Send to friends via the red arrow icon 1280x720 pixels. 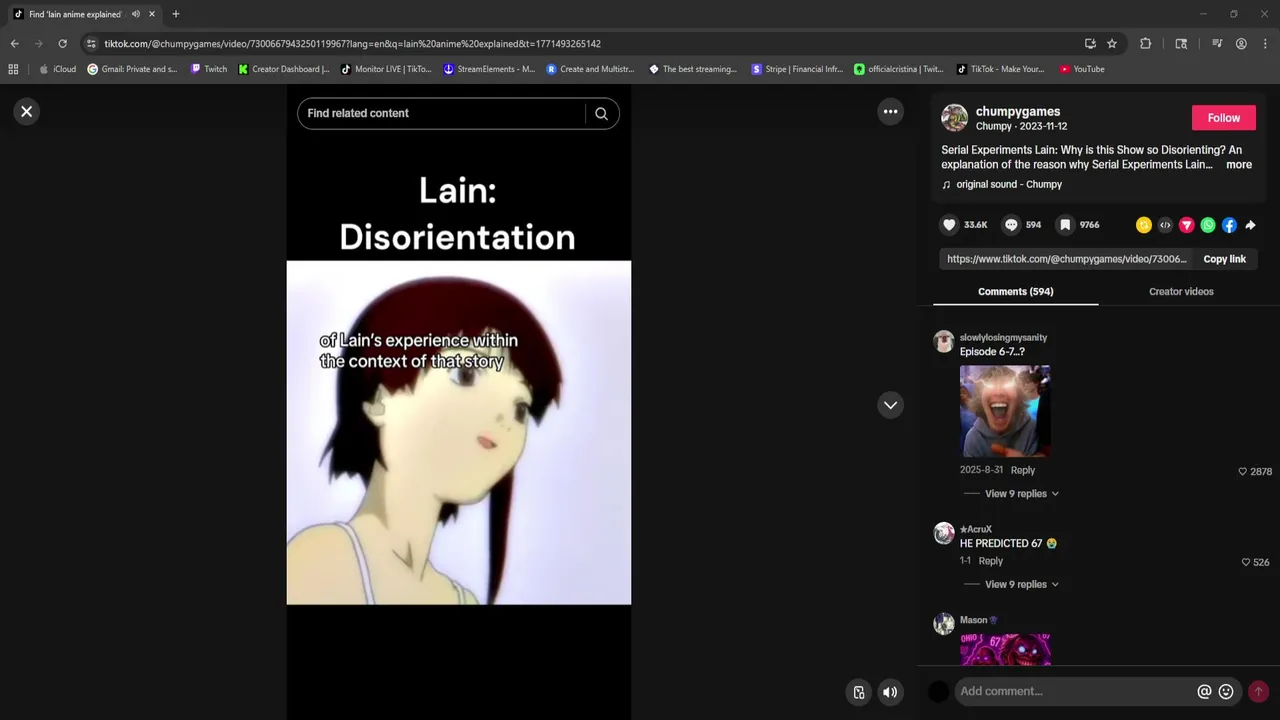[x=1186, y=225]
